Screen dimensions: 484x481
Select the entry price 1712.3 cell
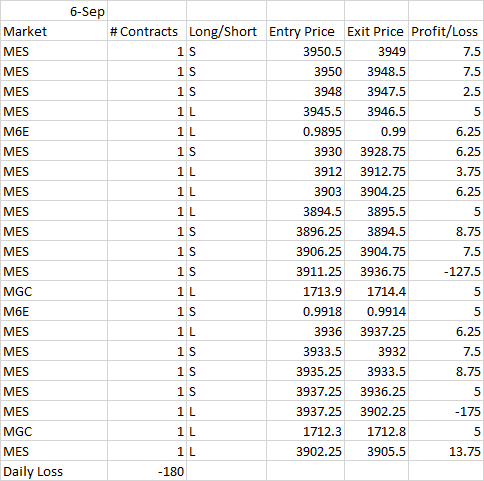(x=305, y=431)
